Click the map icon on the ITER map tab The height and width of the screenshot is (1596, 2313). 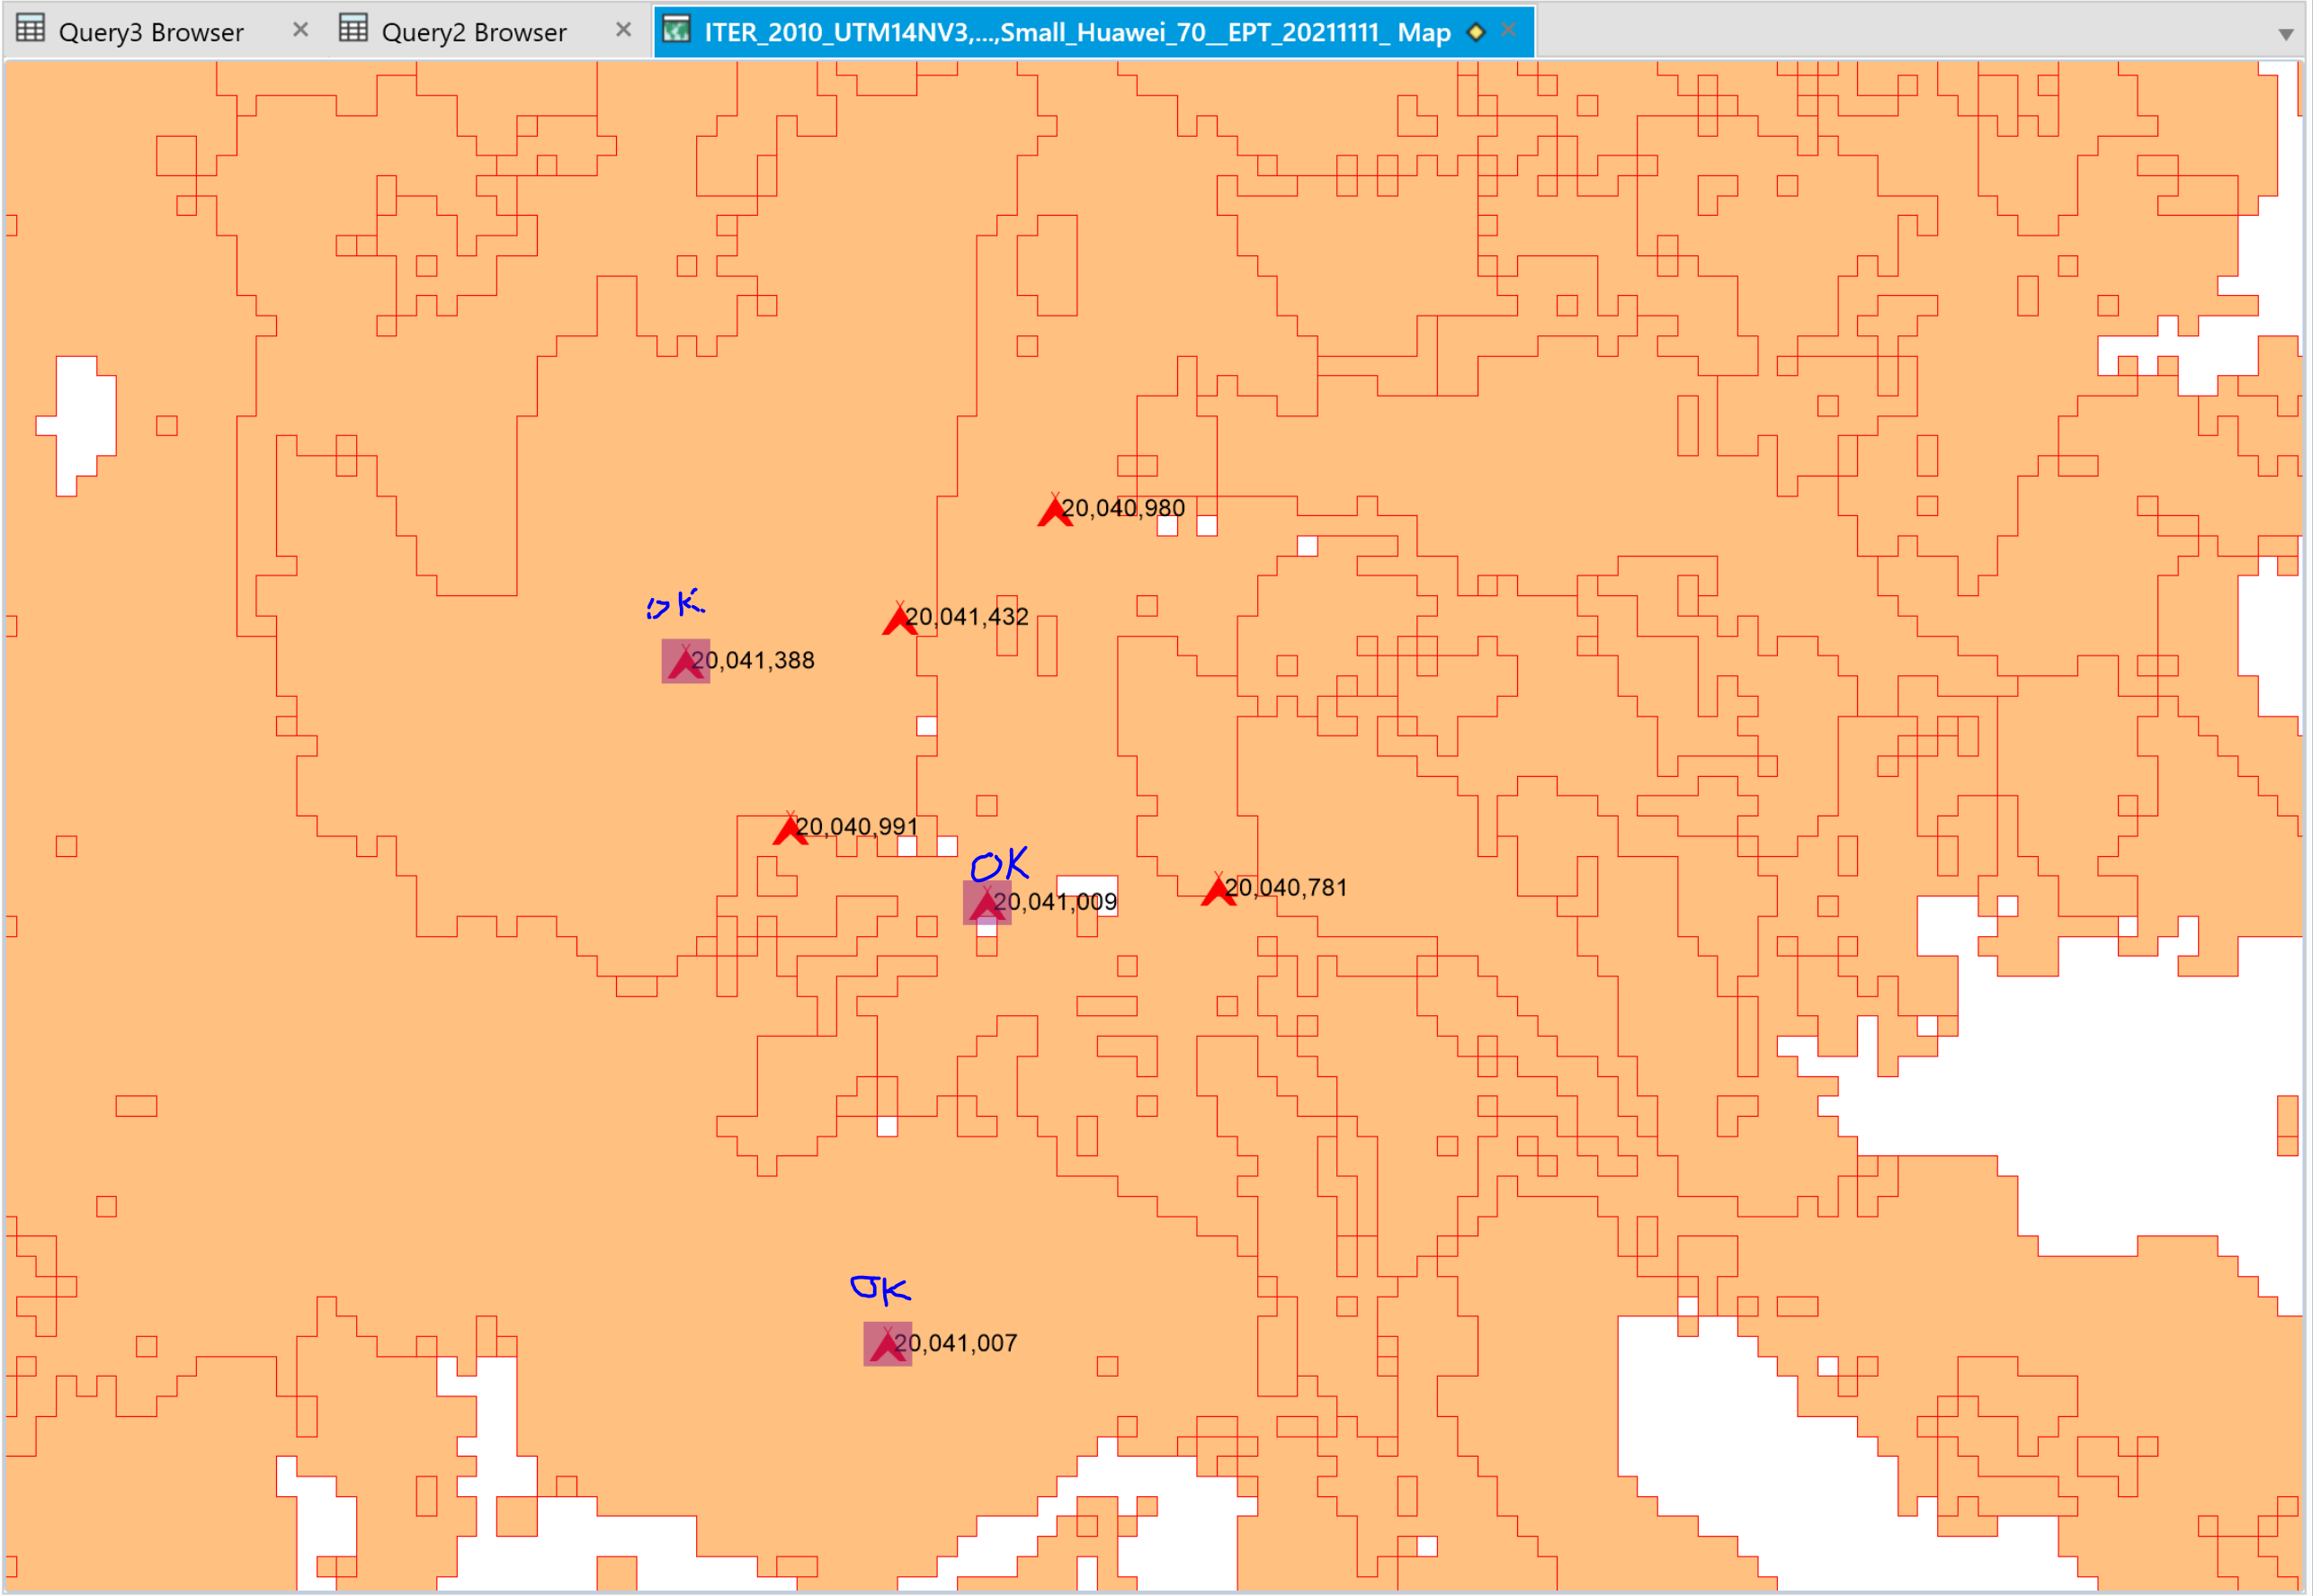tap(679, 29)
